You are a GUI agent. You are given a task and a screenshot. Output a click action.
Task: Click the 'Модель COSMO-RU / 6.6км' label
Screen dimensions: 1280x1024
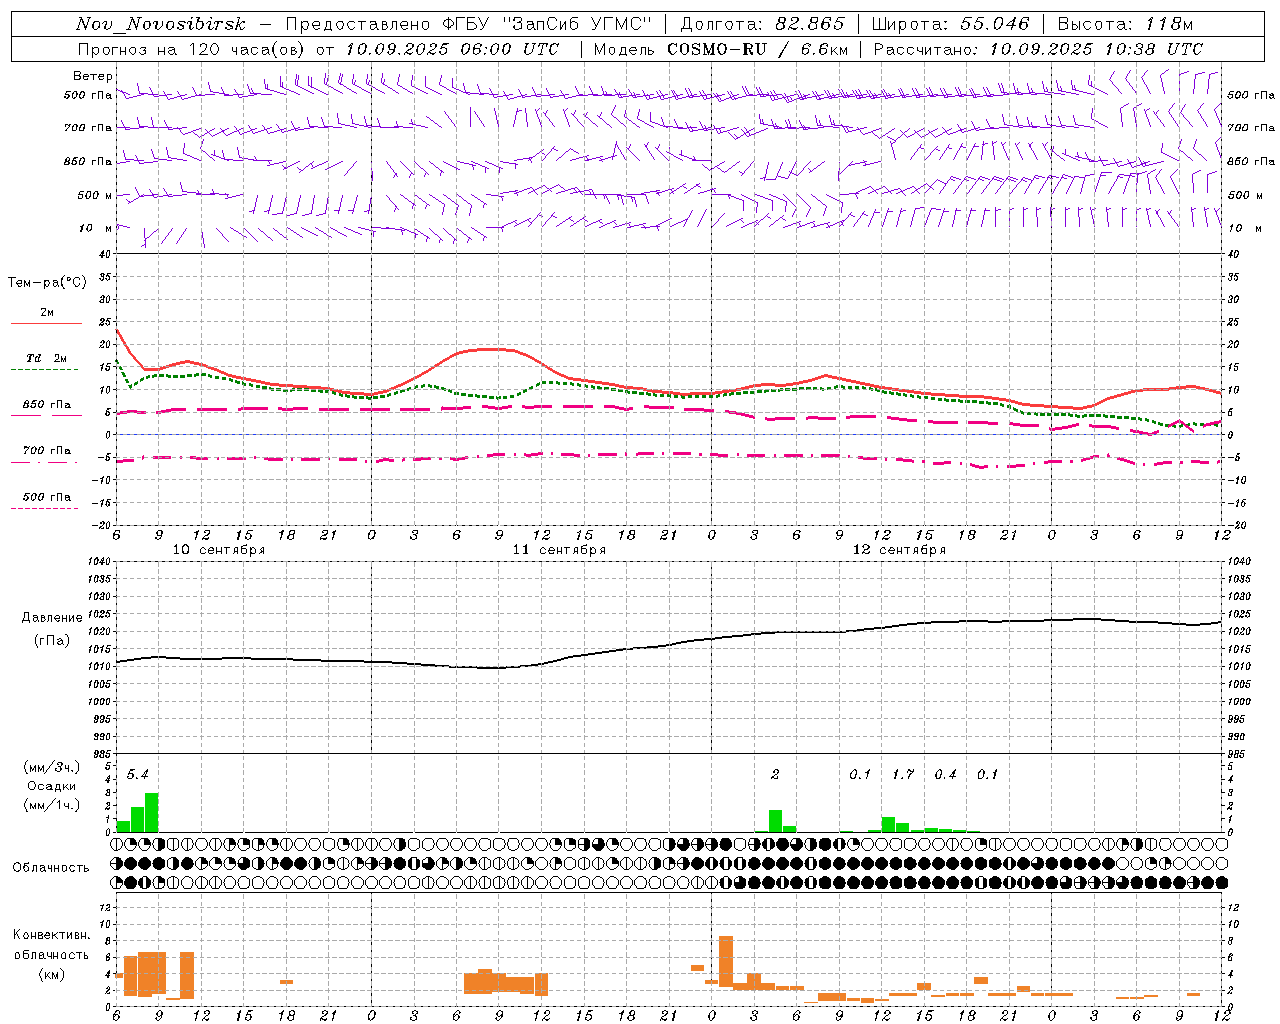click(721, 49)
